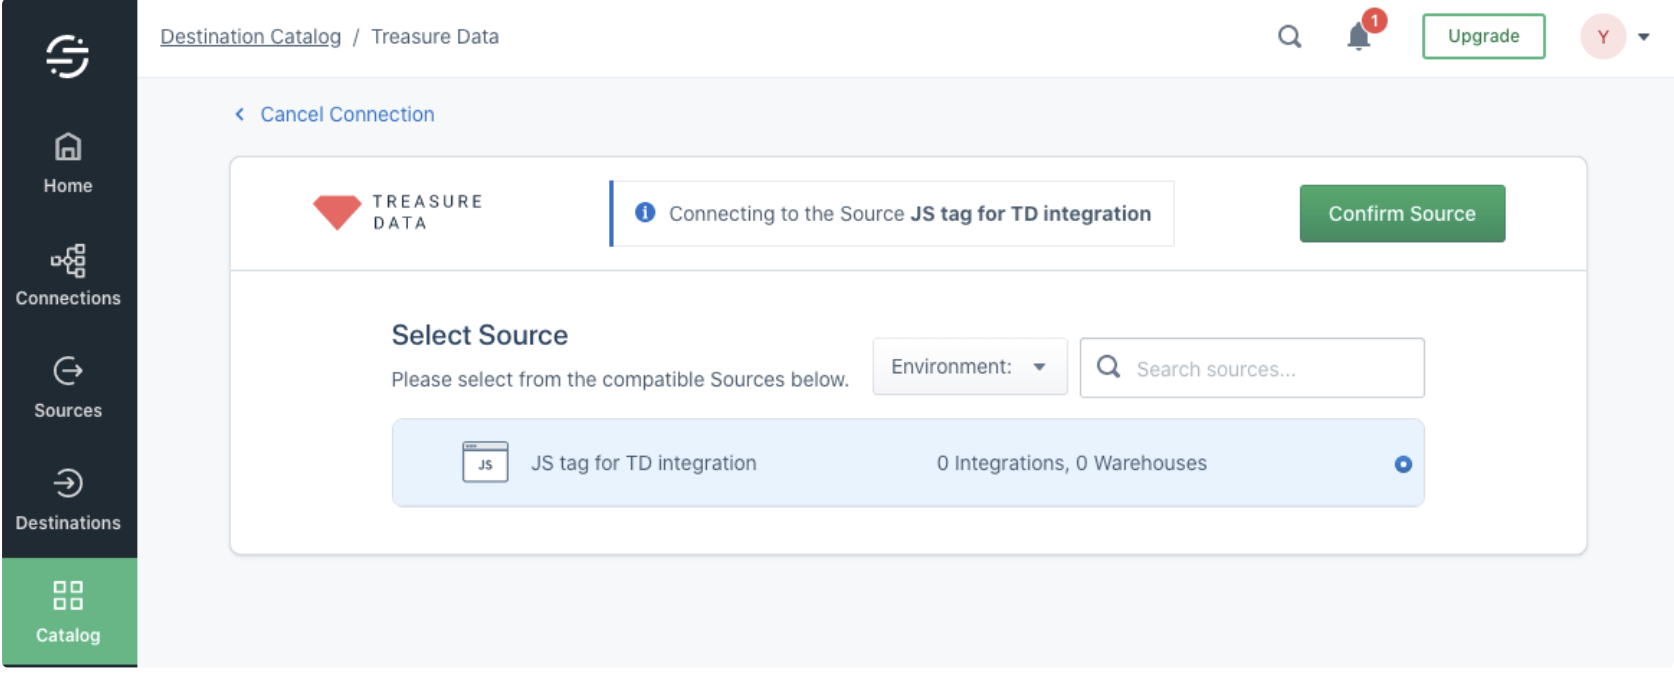The height and width of the screenshot is (678, 1674).
Task: Click the Treasure Data logo
Action: pyautogui.click(x=397, y=212)
